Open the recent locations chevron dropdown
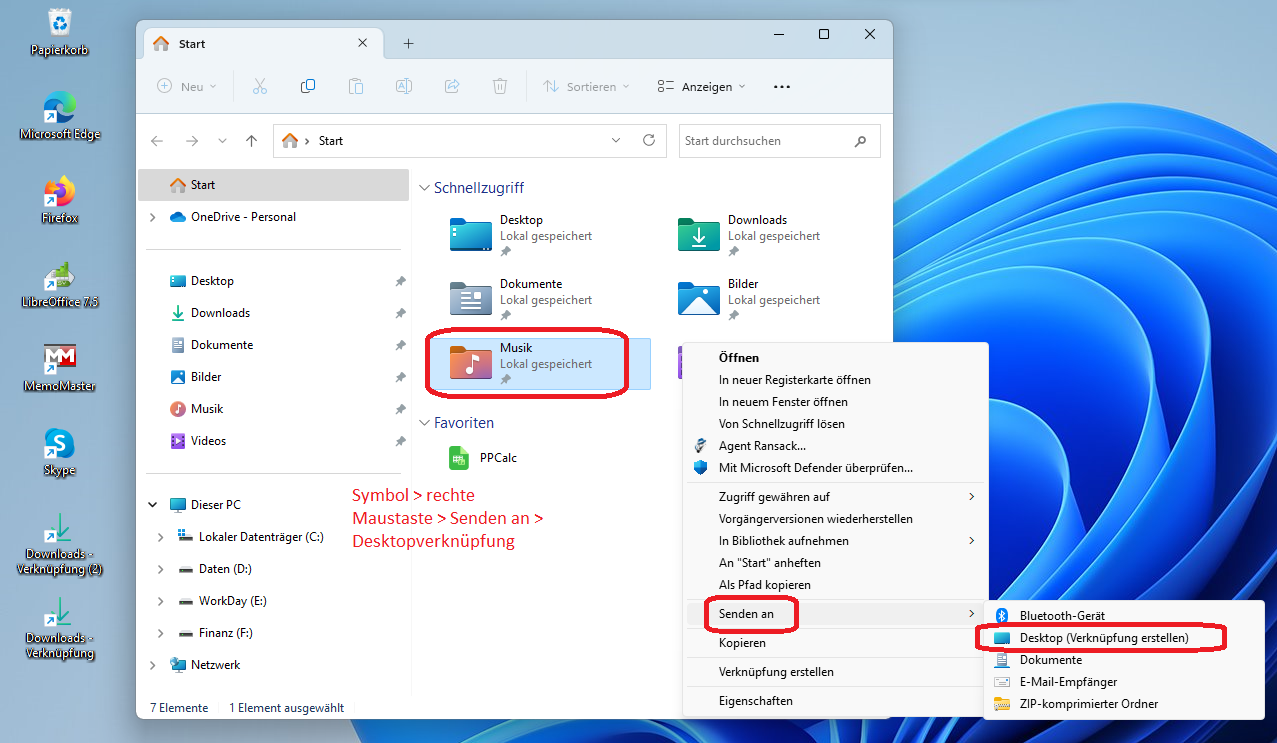The width and height of the screenshot is (1277, 743). click(x=222, y=141)
